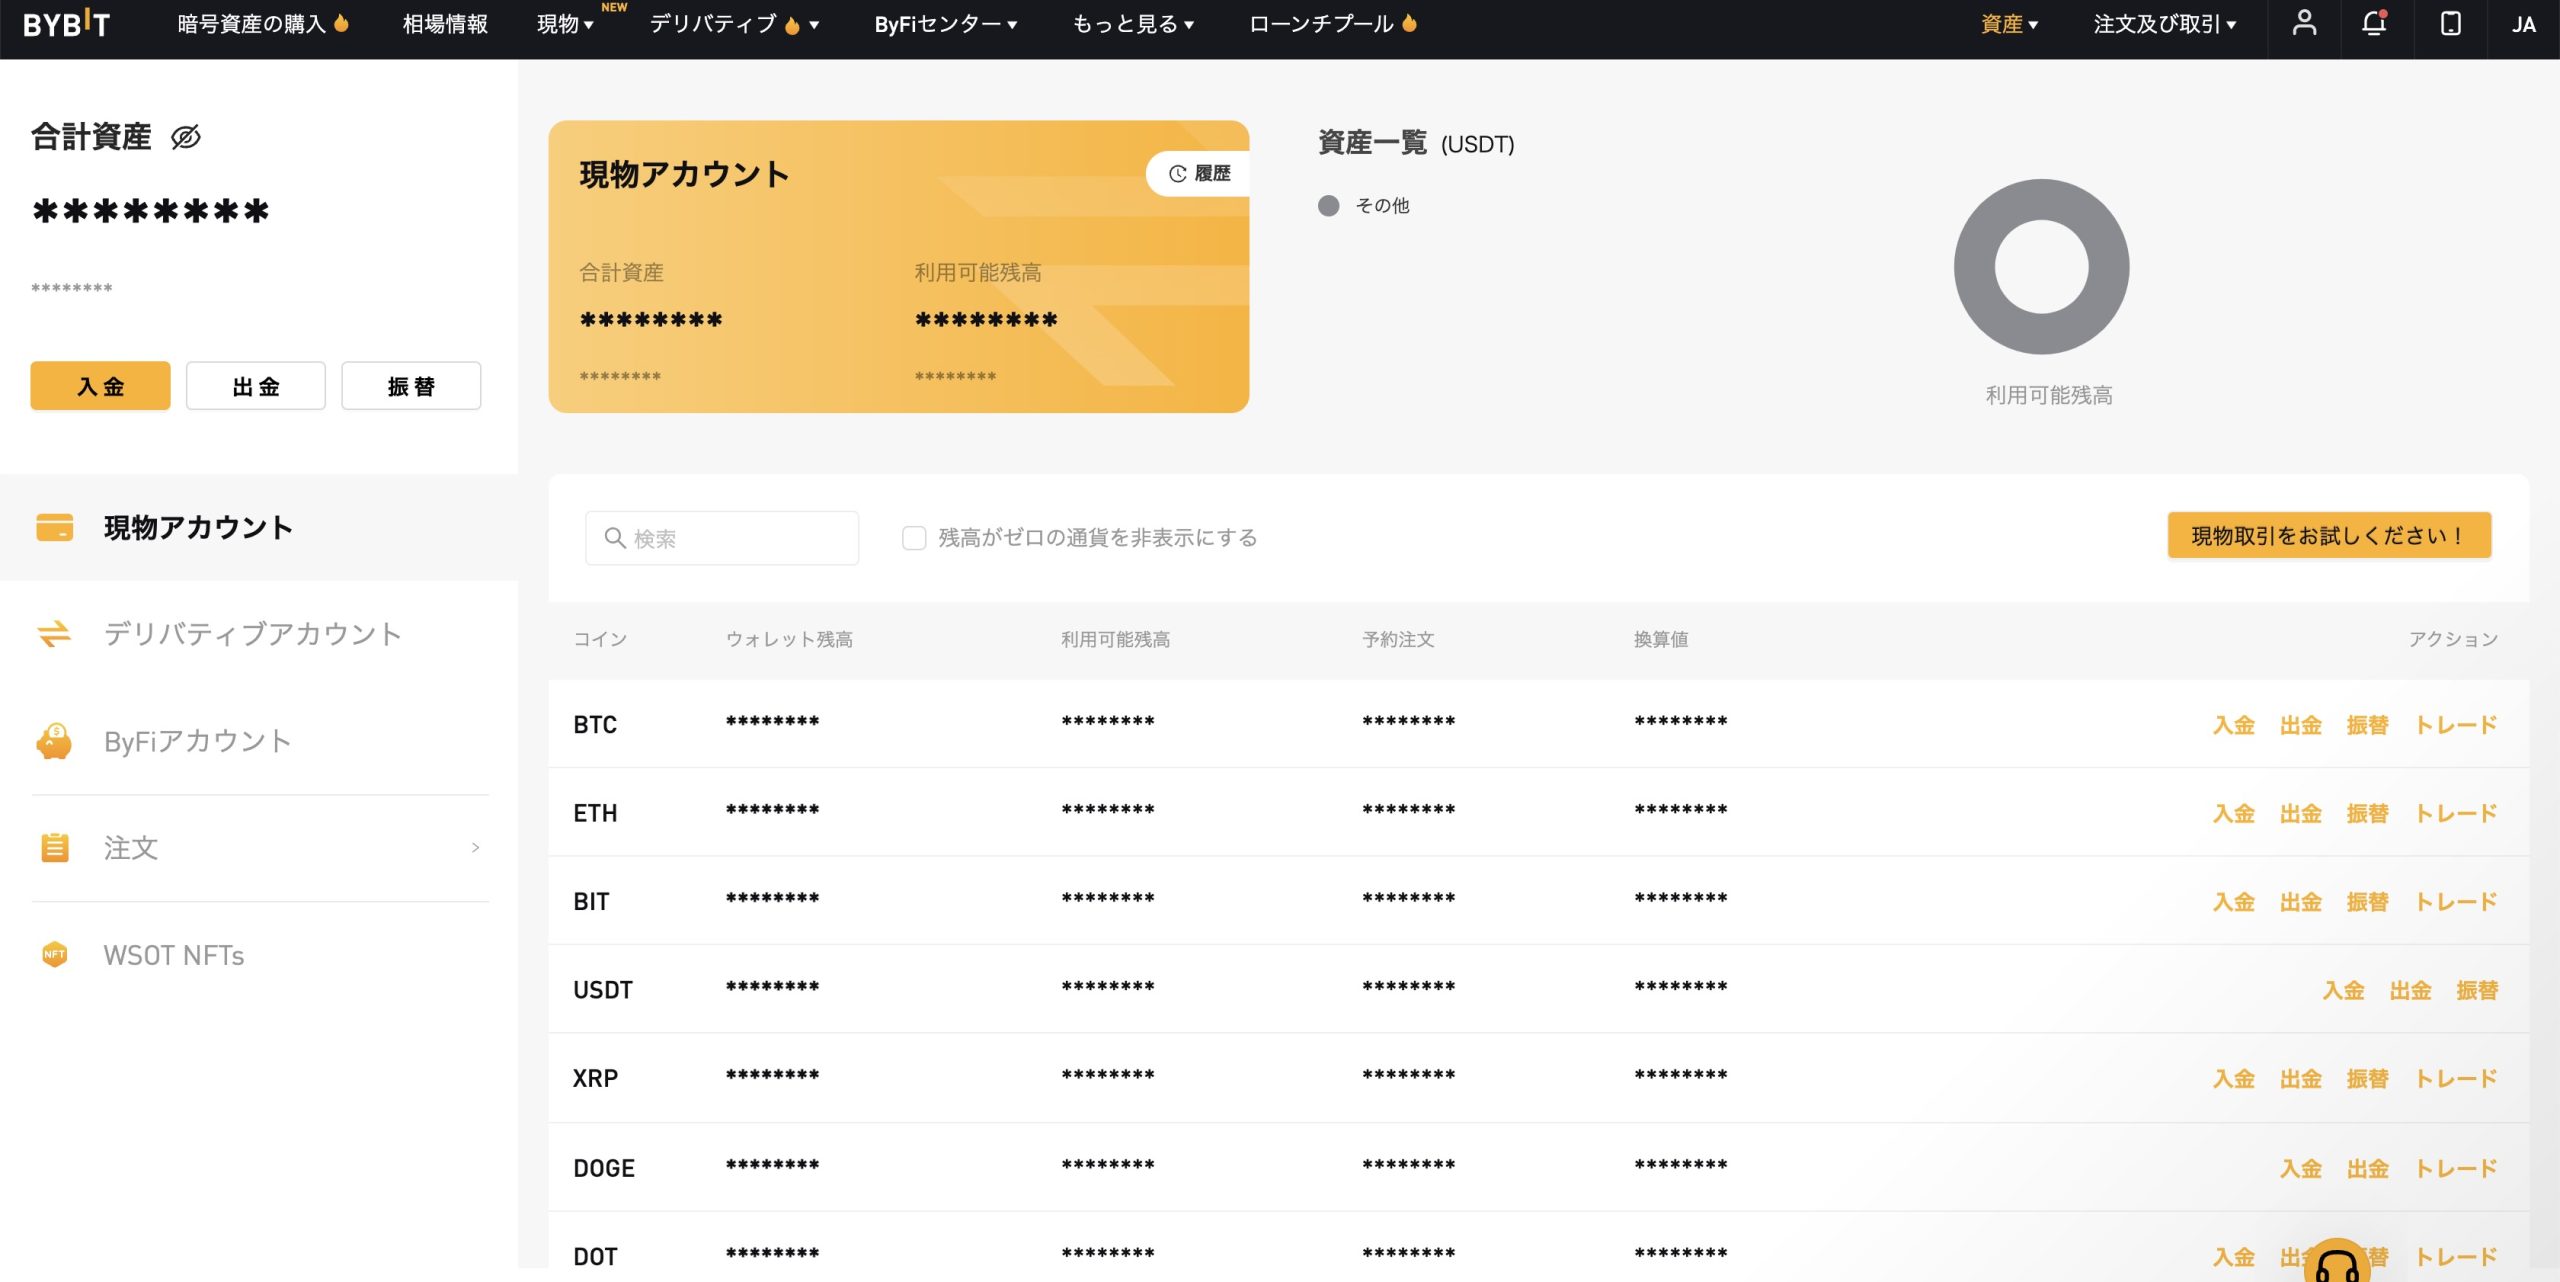The image size is (2560, 1282).
Task: Click the 出金 button under total assets
Action: coord(256,386)
